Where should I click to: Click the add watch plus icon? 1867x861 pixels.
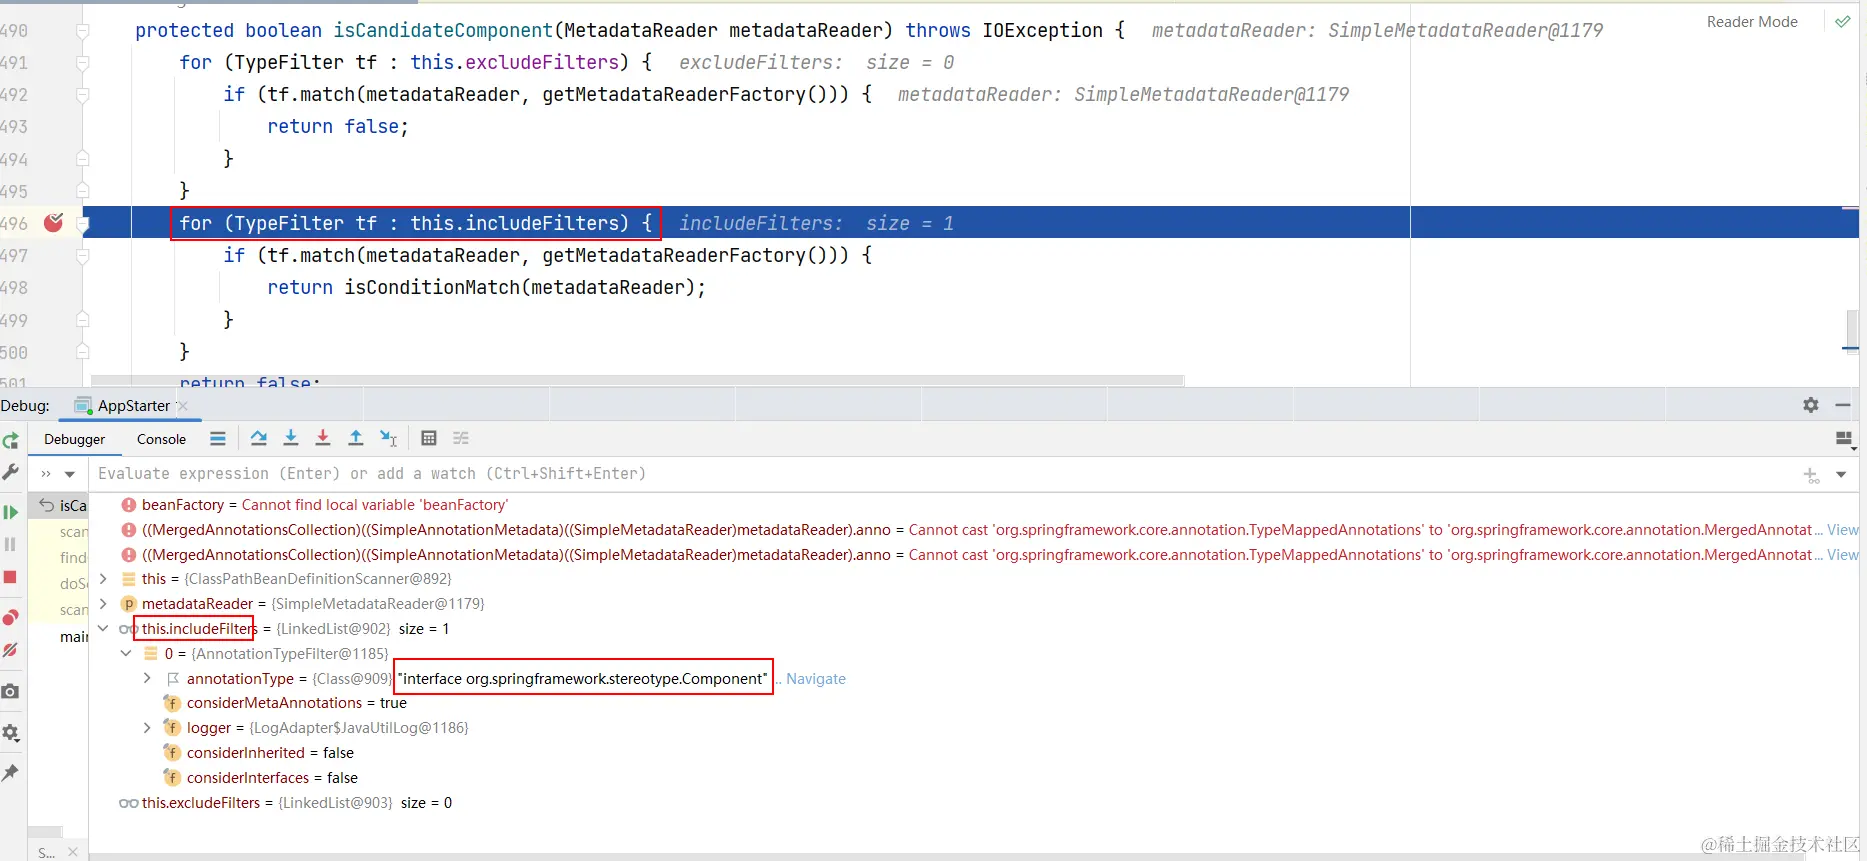click(1812, 475)
